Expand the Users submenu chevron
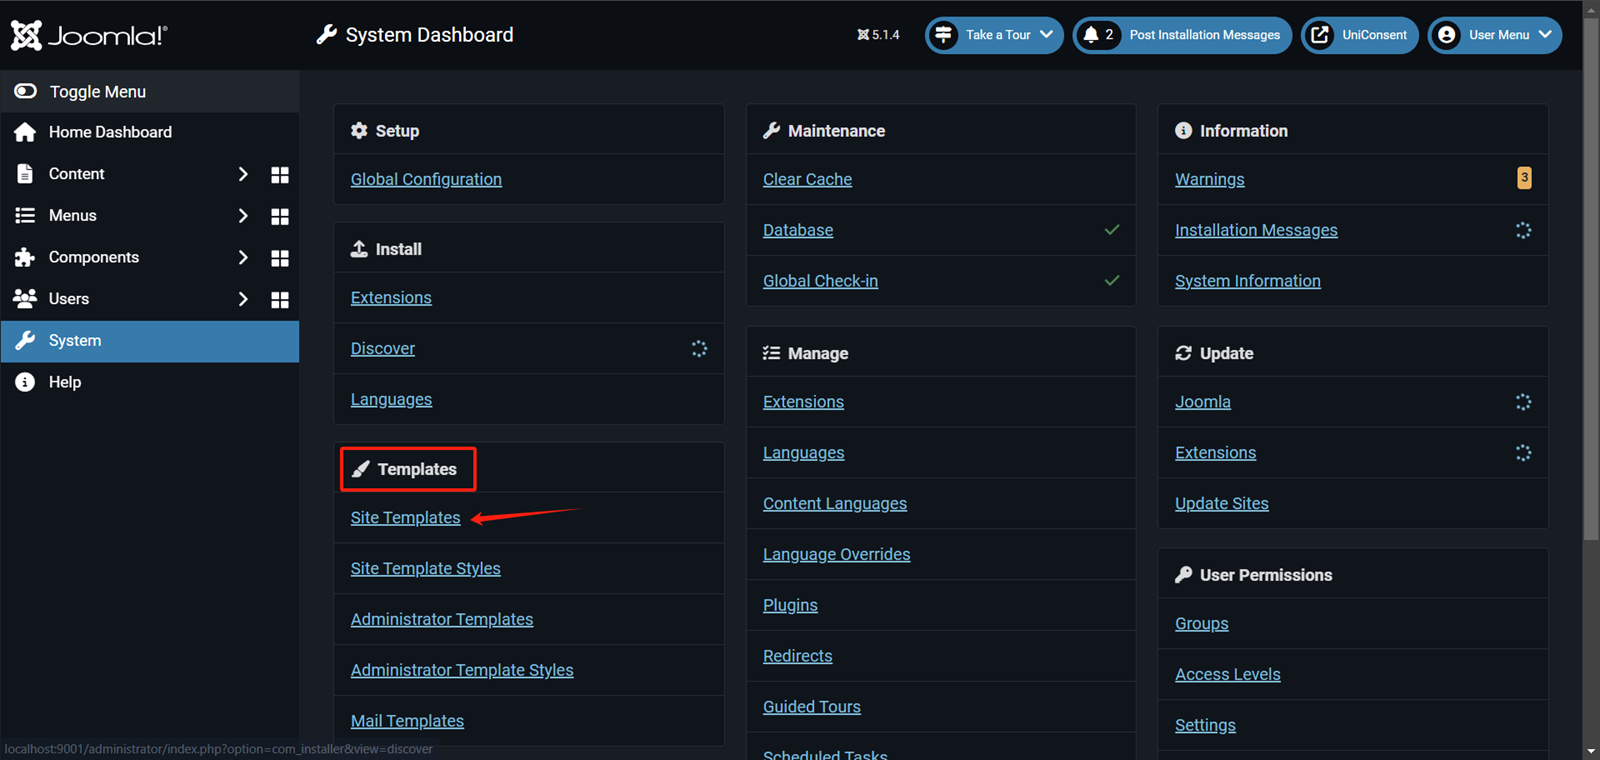 pos(242,299)
